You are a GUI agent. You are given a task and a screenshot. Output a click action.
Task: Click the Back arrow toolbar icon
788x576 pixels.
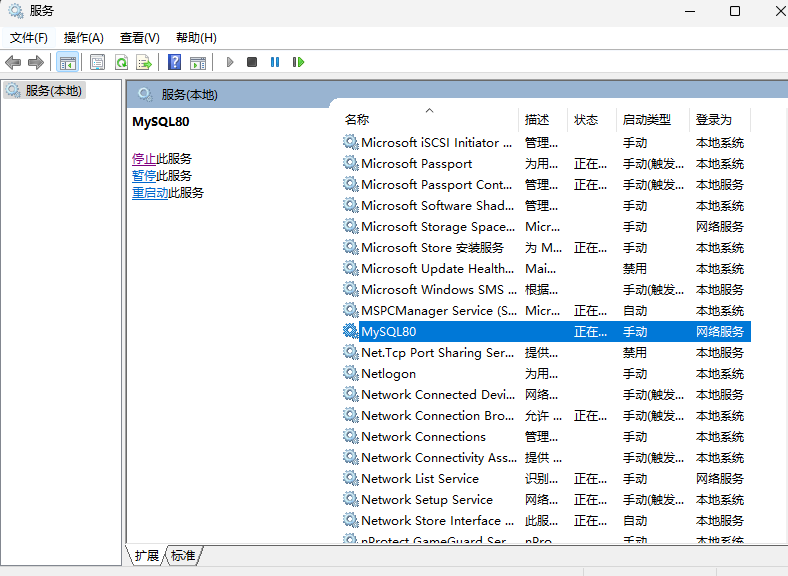pos(13,62)
